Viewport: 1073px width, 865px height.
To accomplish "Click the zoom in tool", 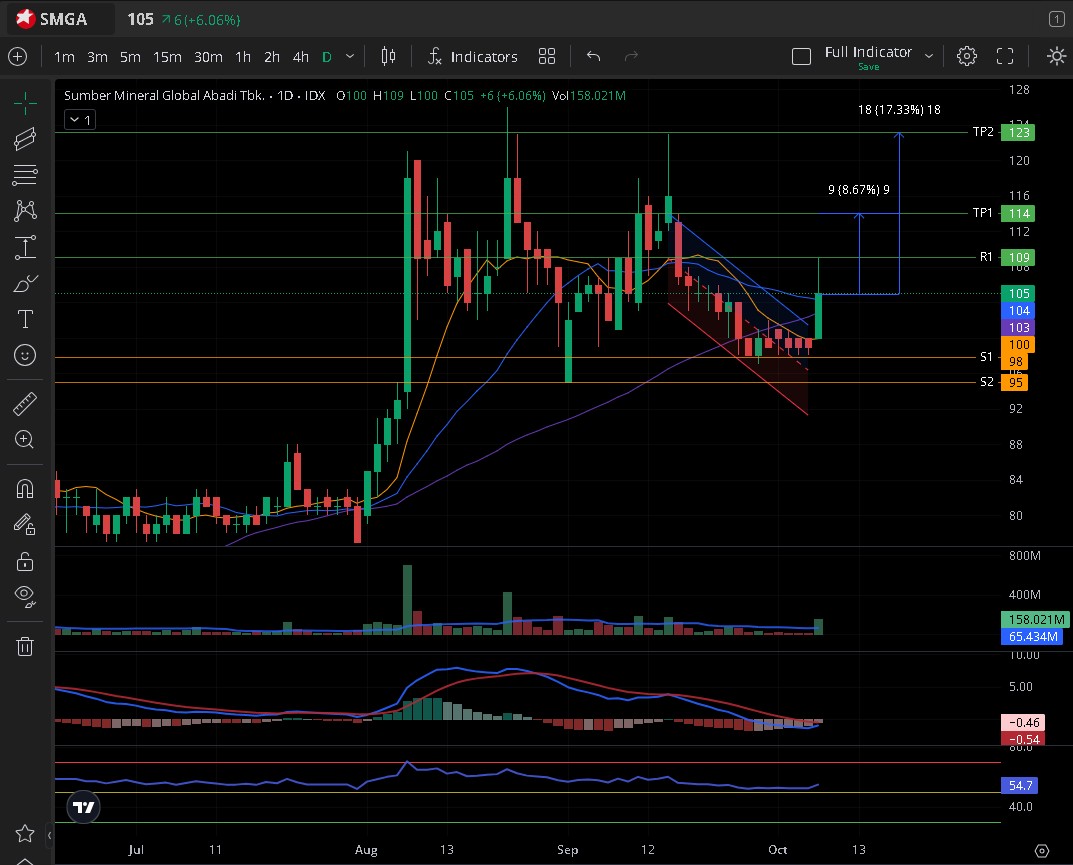I will (x=25, y=439).
